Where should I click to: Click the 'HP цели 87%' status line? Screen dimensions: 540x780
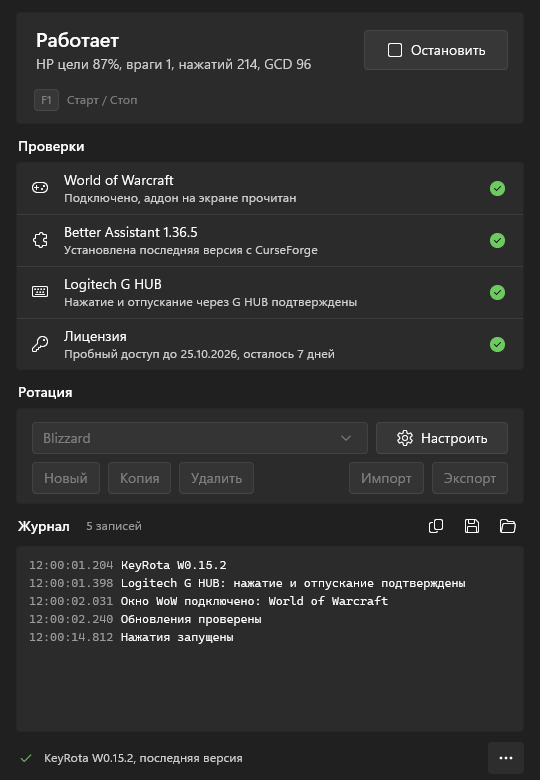pyautogui.click(x=174, y=64)
